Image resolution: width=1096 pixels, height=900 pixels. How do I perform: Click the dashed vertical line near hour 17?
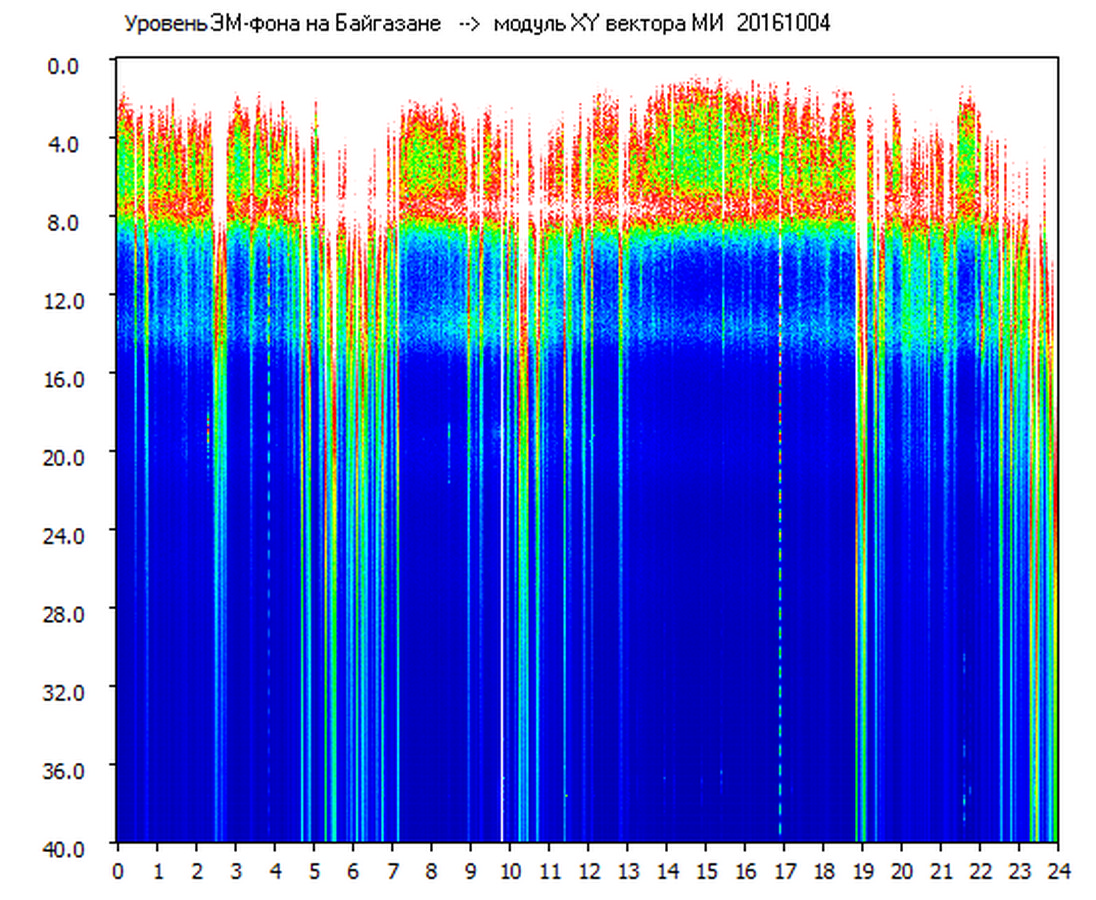pos(780,600)
